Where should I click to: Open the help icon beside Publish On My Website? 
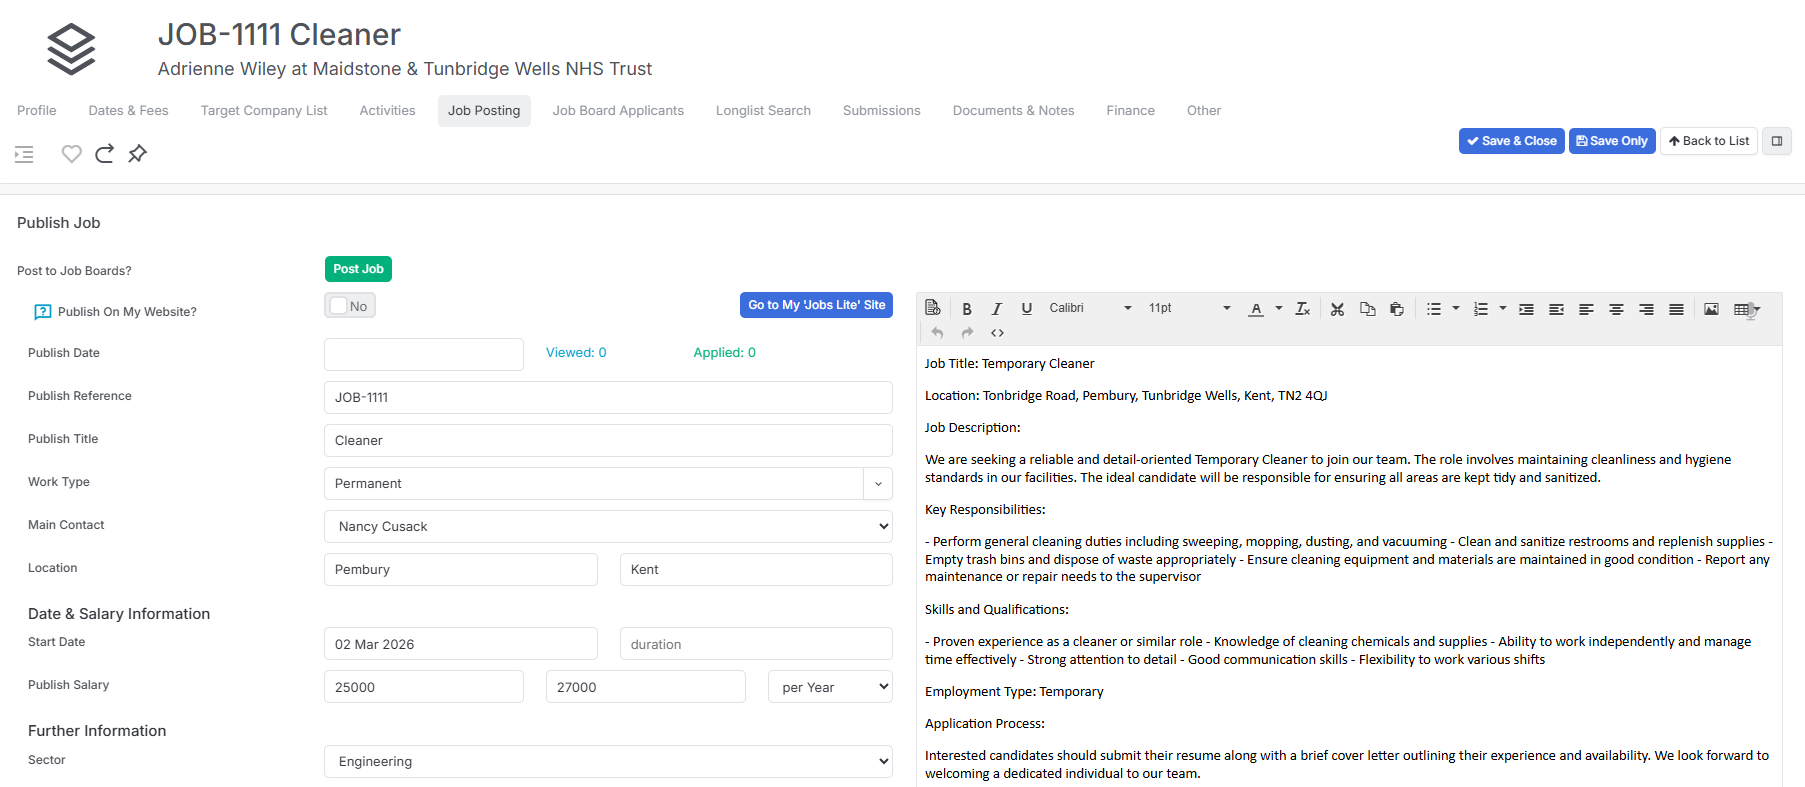(43, 312)
